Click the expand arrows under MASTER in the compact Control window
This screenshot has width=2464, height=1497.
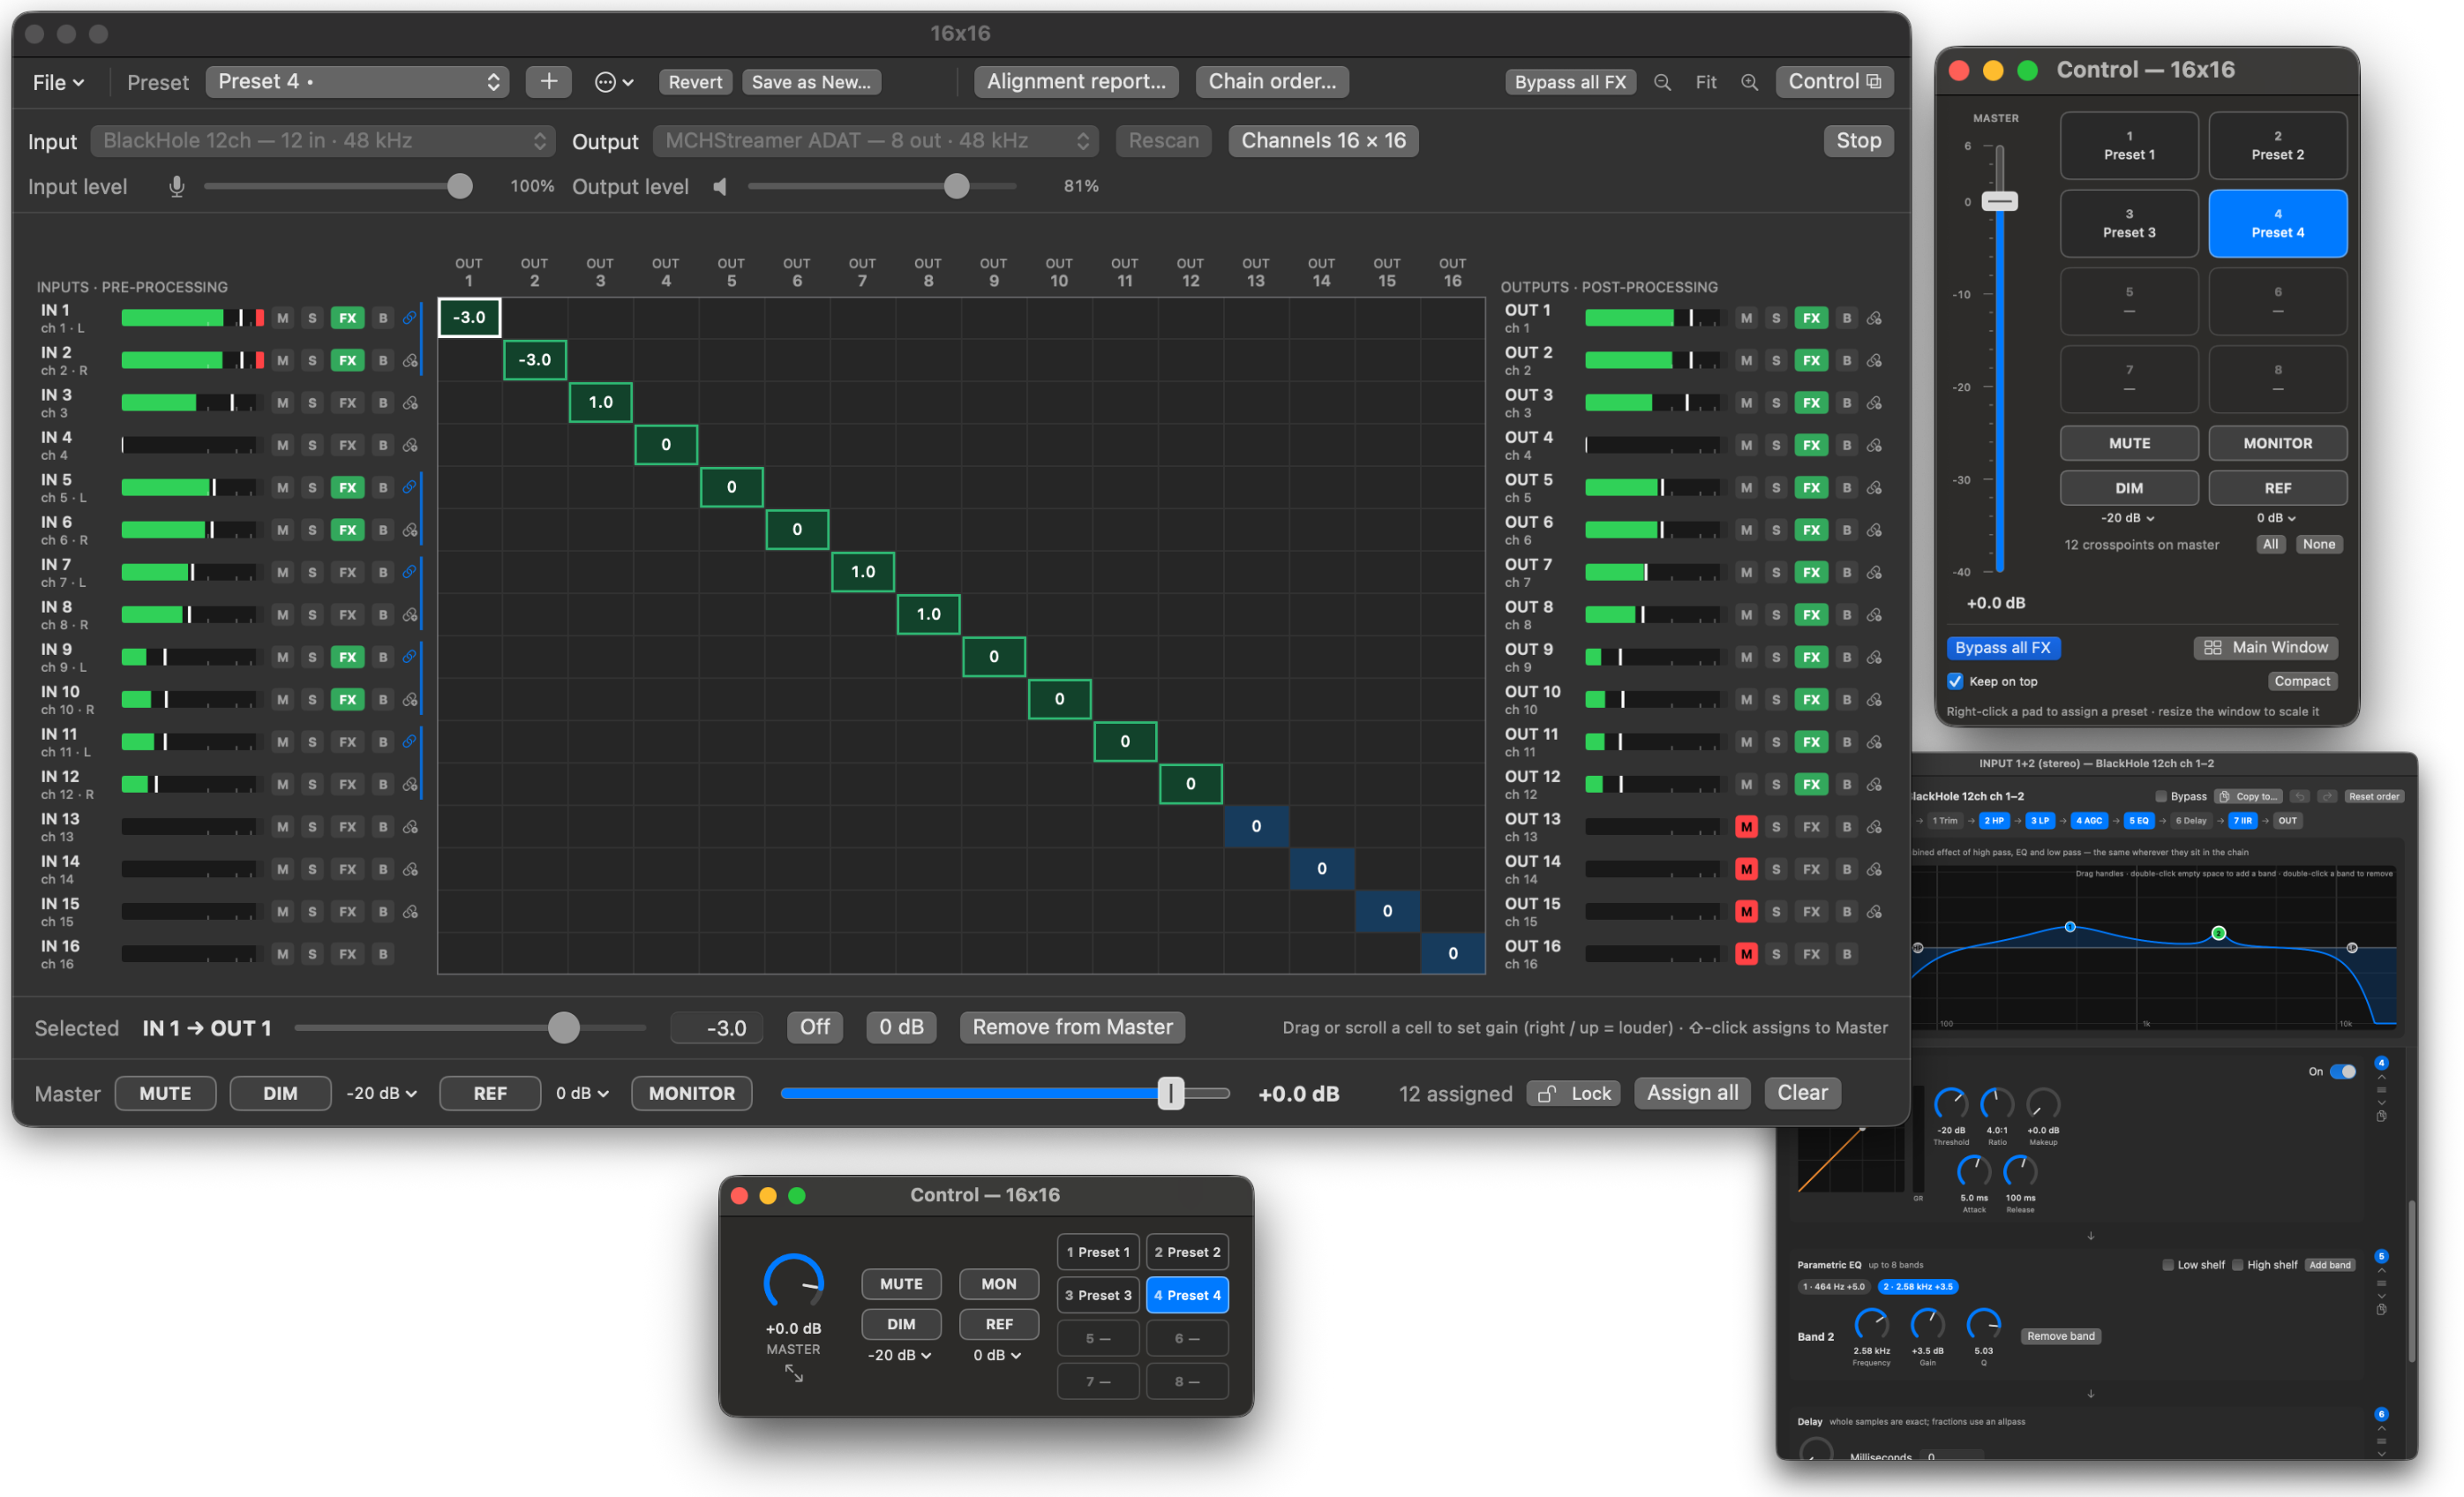coord(794,1374)
